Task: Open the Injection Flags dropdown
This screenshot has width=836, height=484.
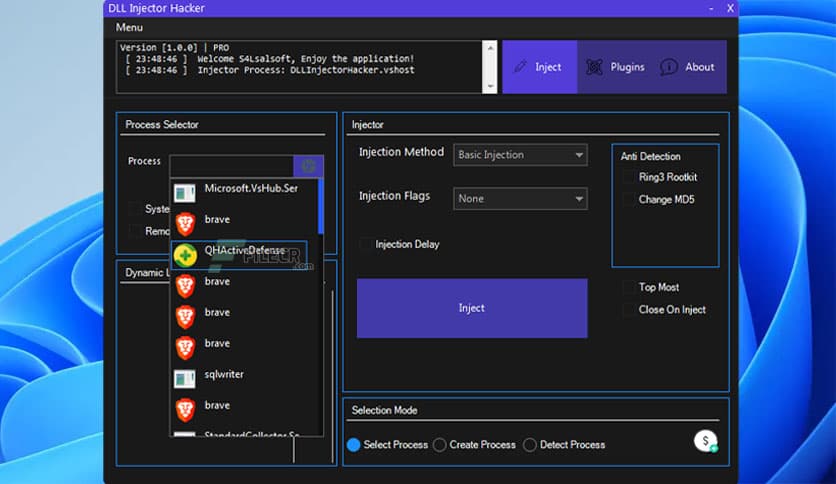Action: (520, 199)
